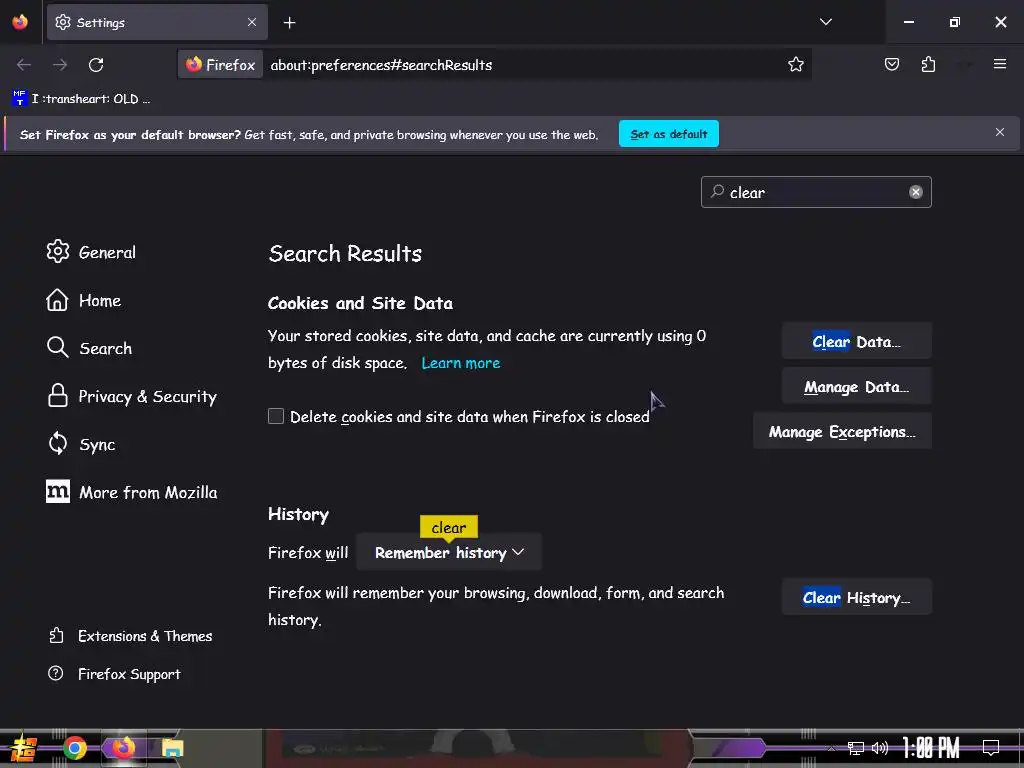Go to the Home settings category

(84, 300)
